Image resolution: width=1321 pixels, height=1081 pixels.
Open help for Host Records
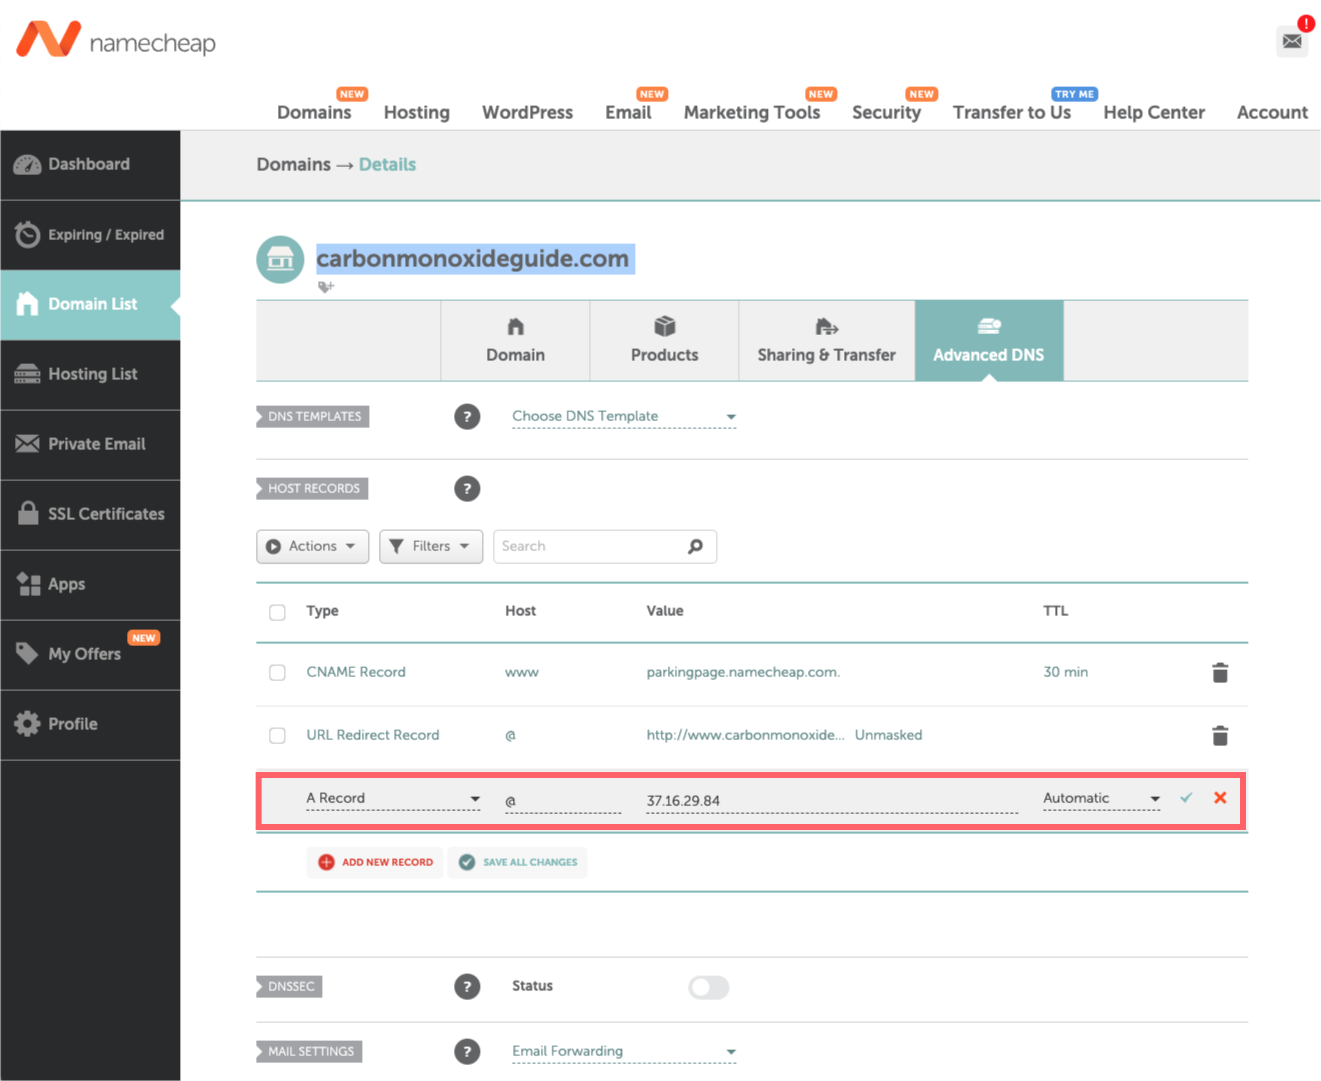tap(467, 489)
